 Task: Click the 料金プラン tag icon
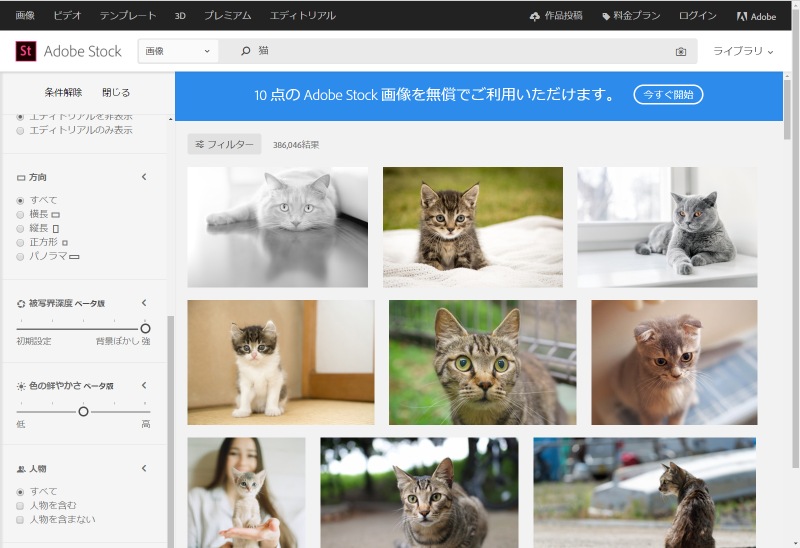pyautogui.click(x=606, y=16)
